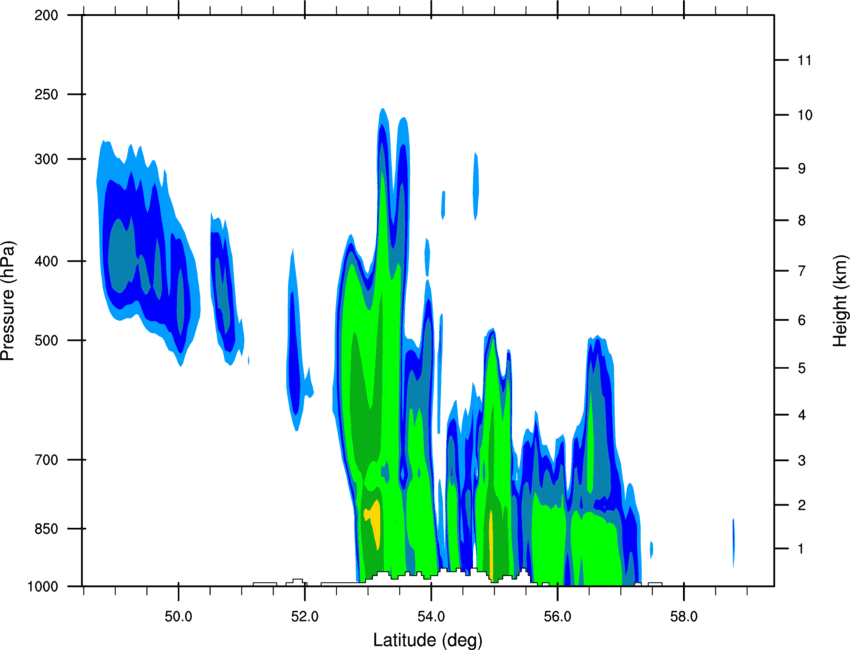Click the 700 pressure tick label
This screenshot has width=850, height=650.
coord(46,460)
